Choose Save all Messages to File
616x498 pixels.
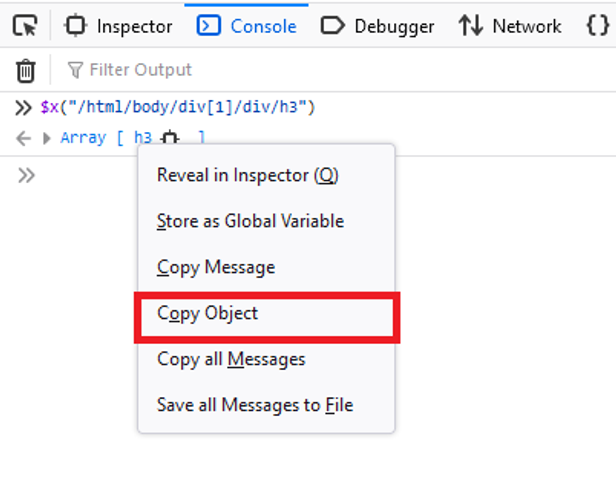(x=255, y=405)
